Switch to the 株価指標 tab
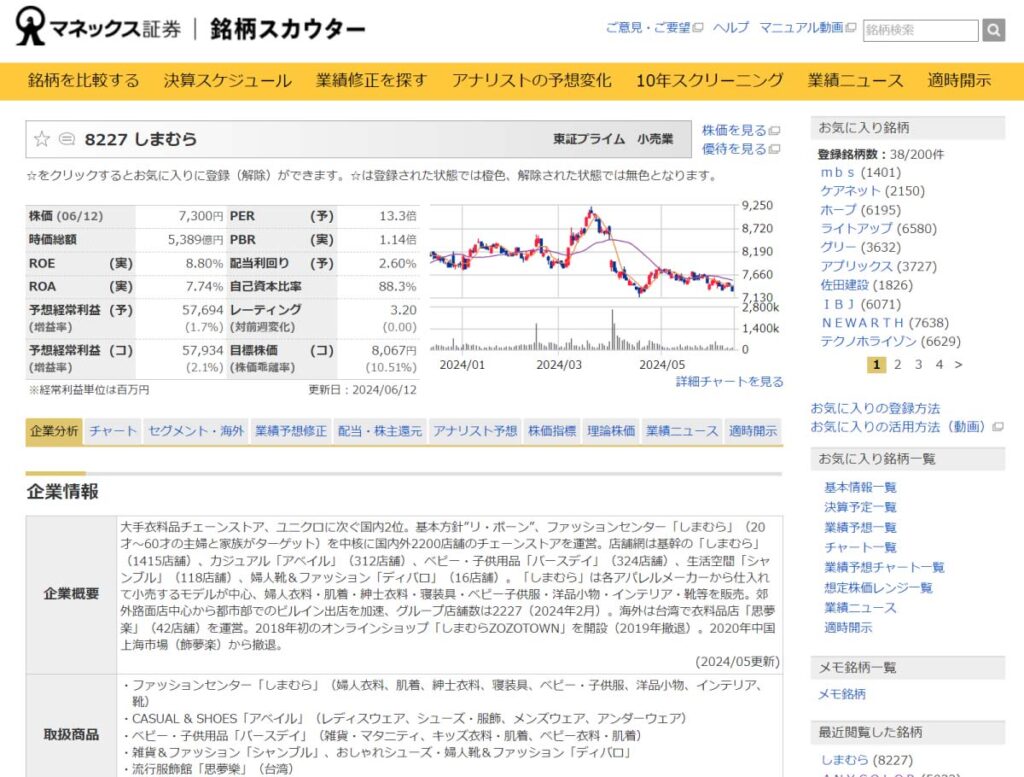The height and width of the screenshot is (777, 1024). pos(552,431)
